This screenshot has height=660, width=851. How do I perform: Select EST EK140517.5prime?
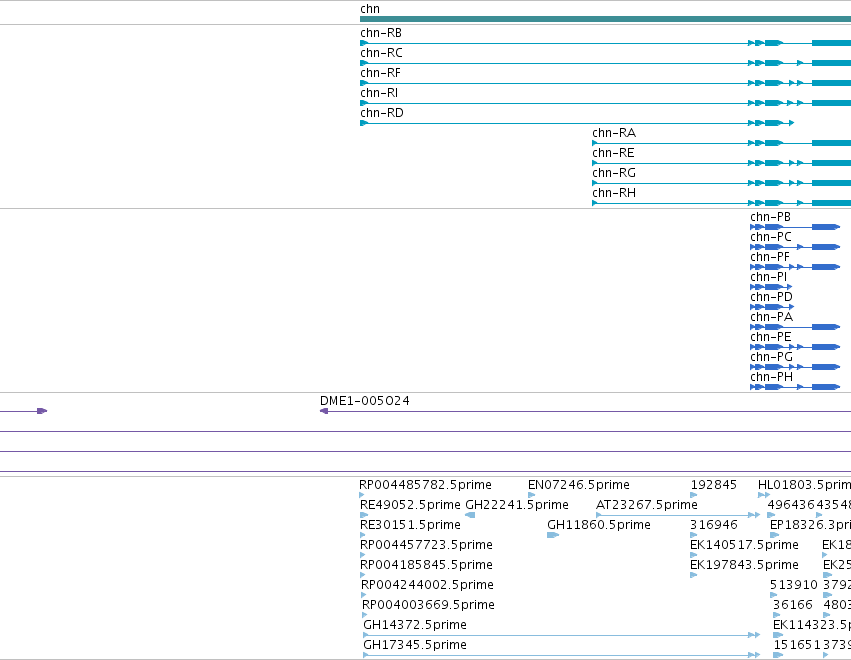[744, 545]
